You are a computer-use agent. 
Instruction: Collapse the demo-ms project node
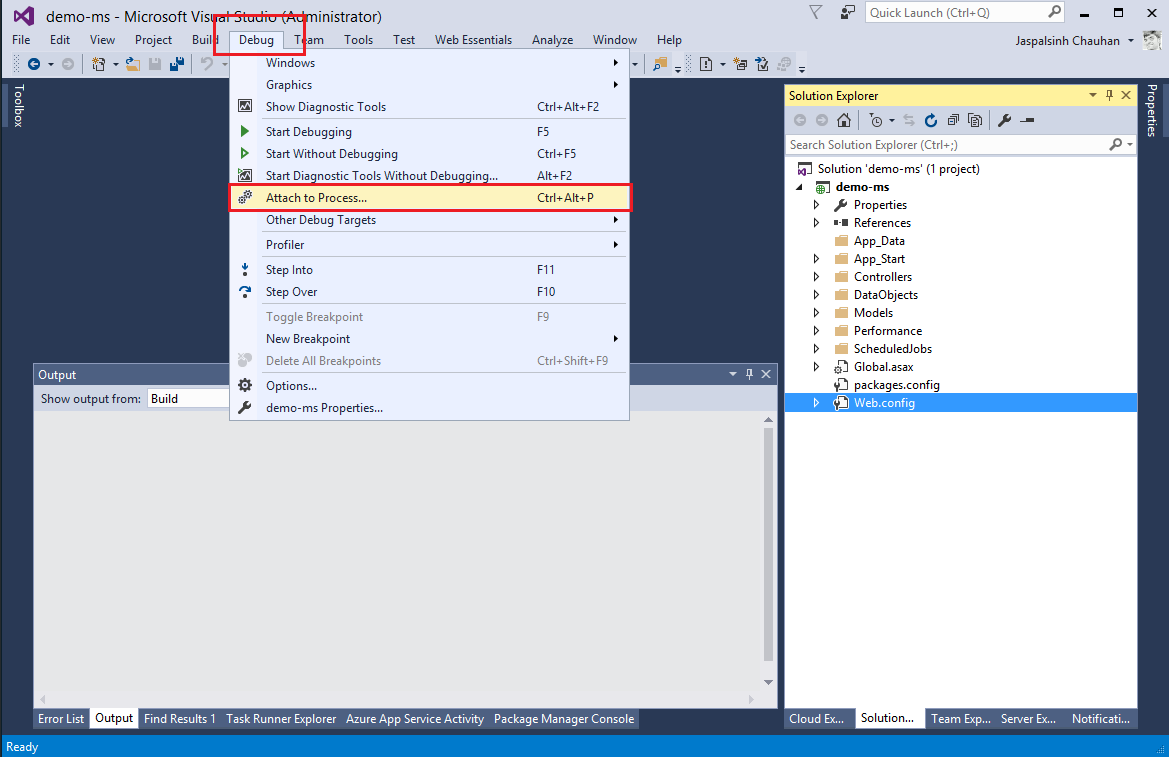click(x=801, y=187)
